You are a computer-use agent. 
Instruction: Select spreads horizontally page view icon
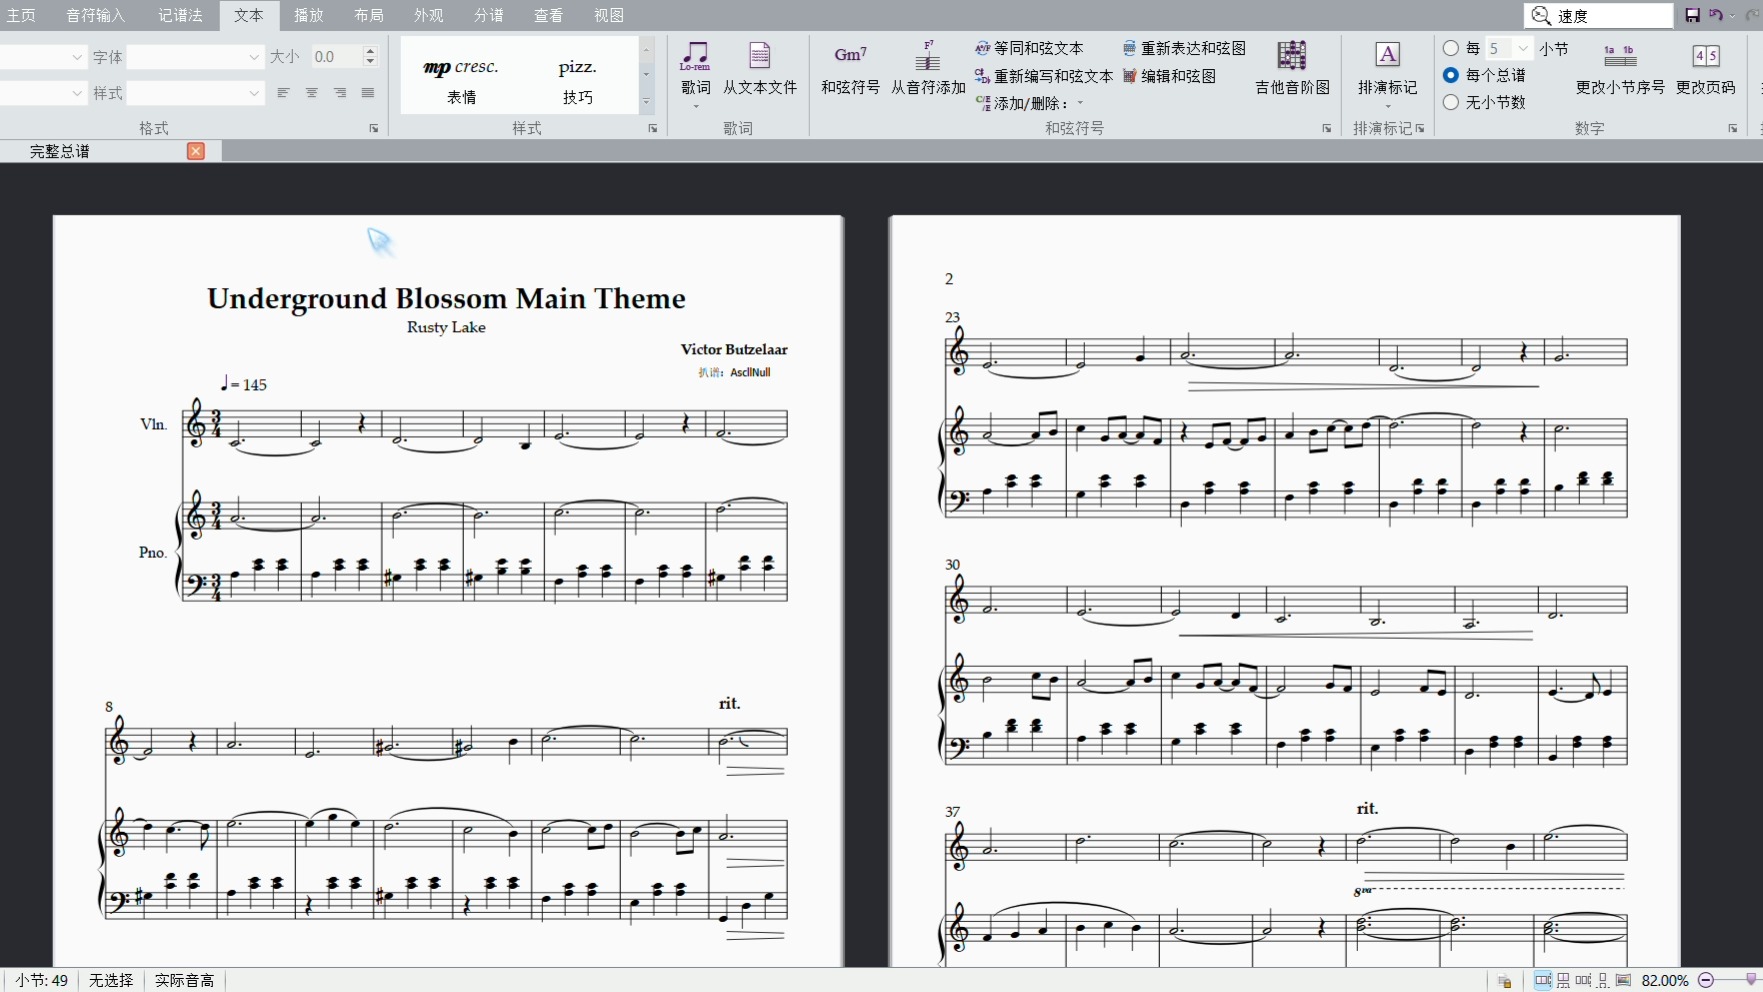[x=1543, y=981]
